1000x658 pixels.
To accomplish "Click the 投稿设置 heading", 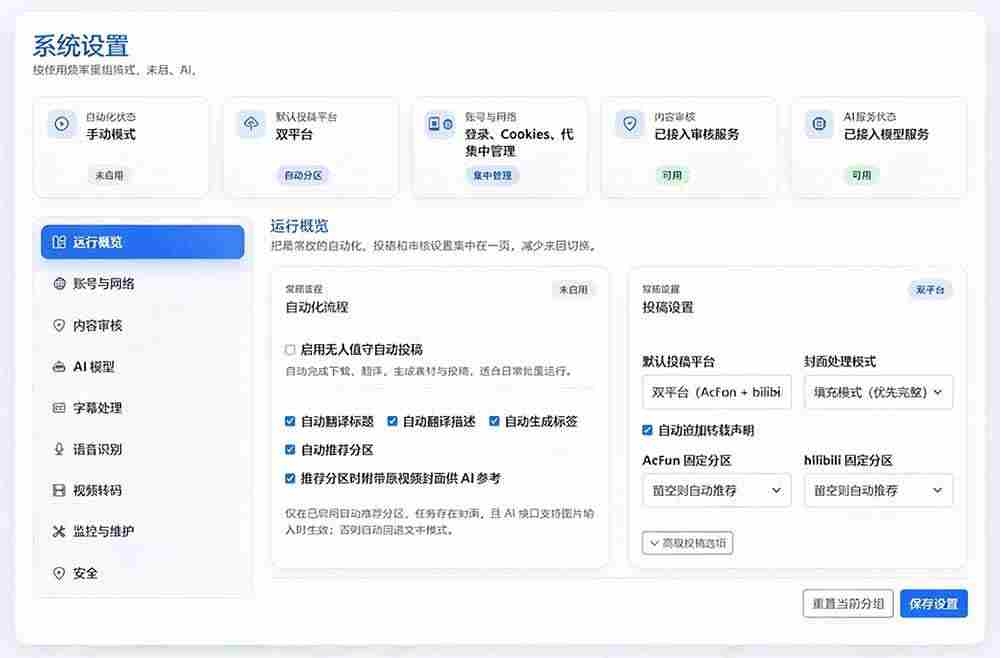I will pyautogui.click(x=668, y=307).
